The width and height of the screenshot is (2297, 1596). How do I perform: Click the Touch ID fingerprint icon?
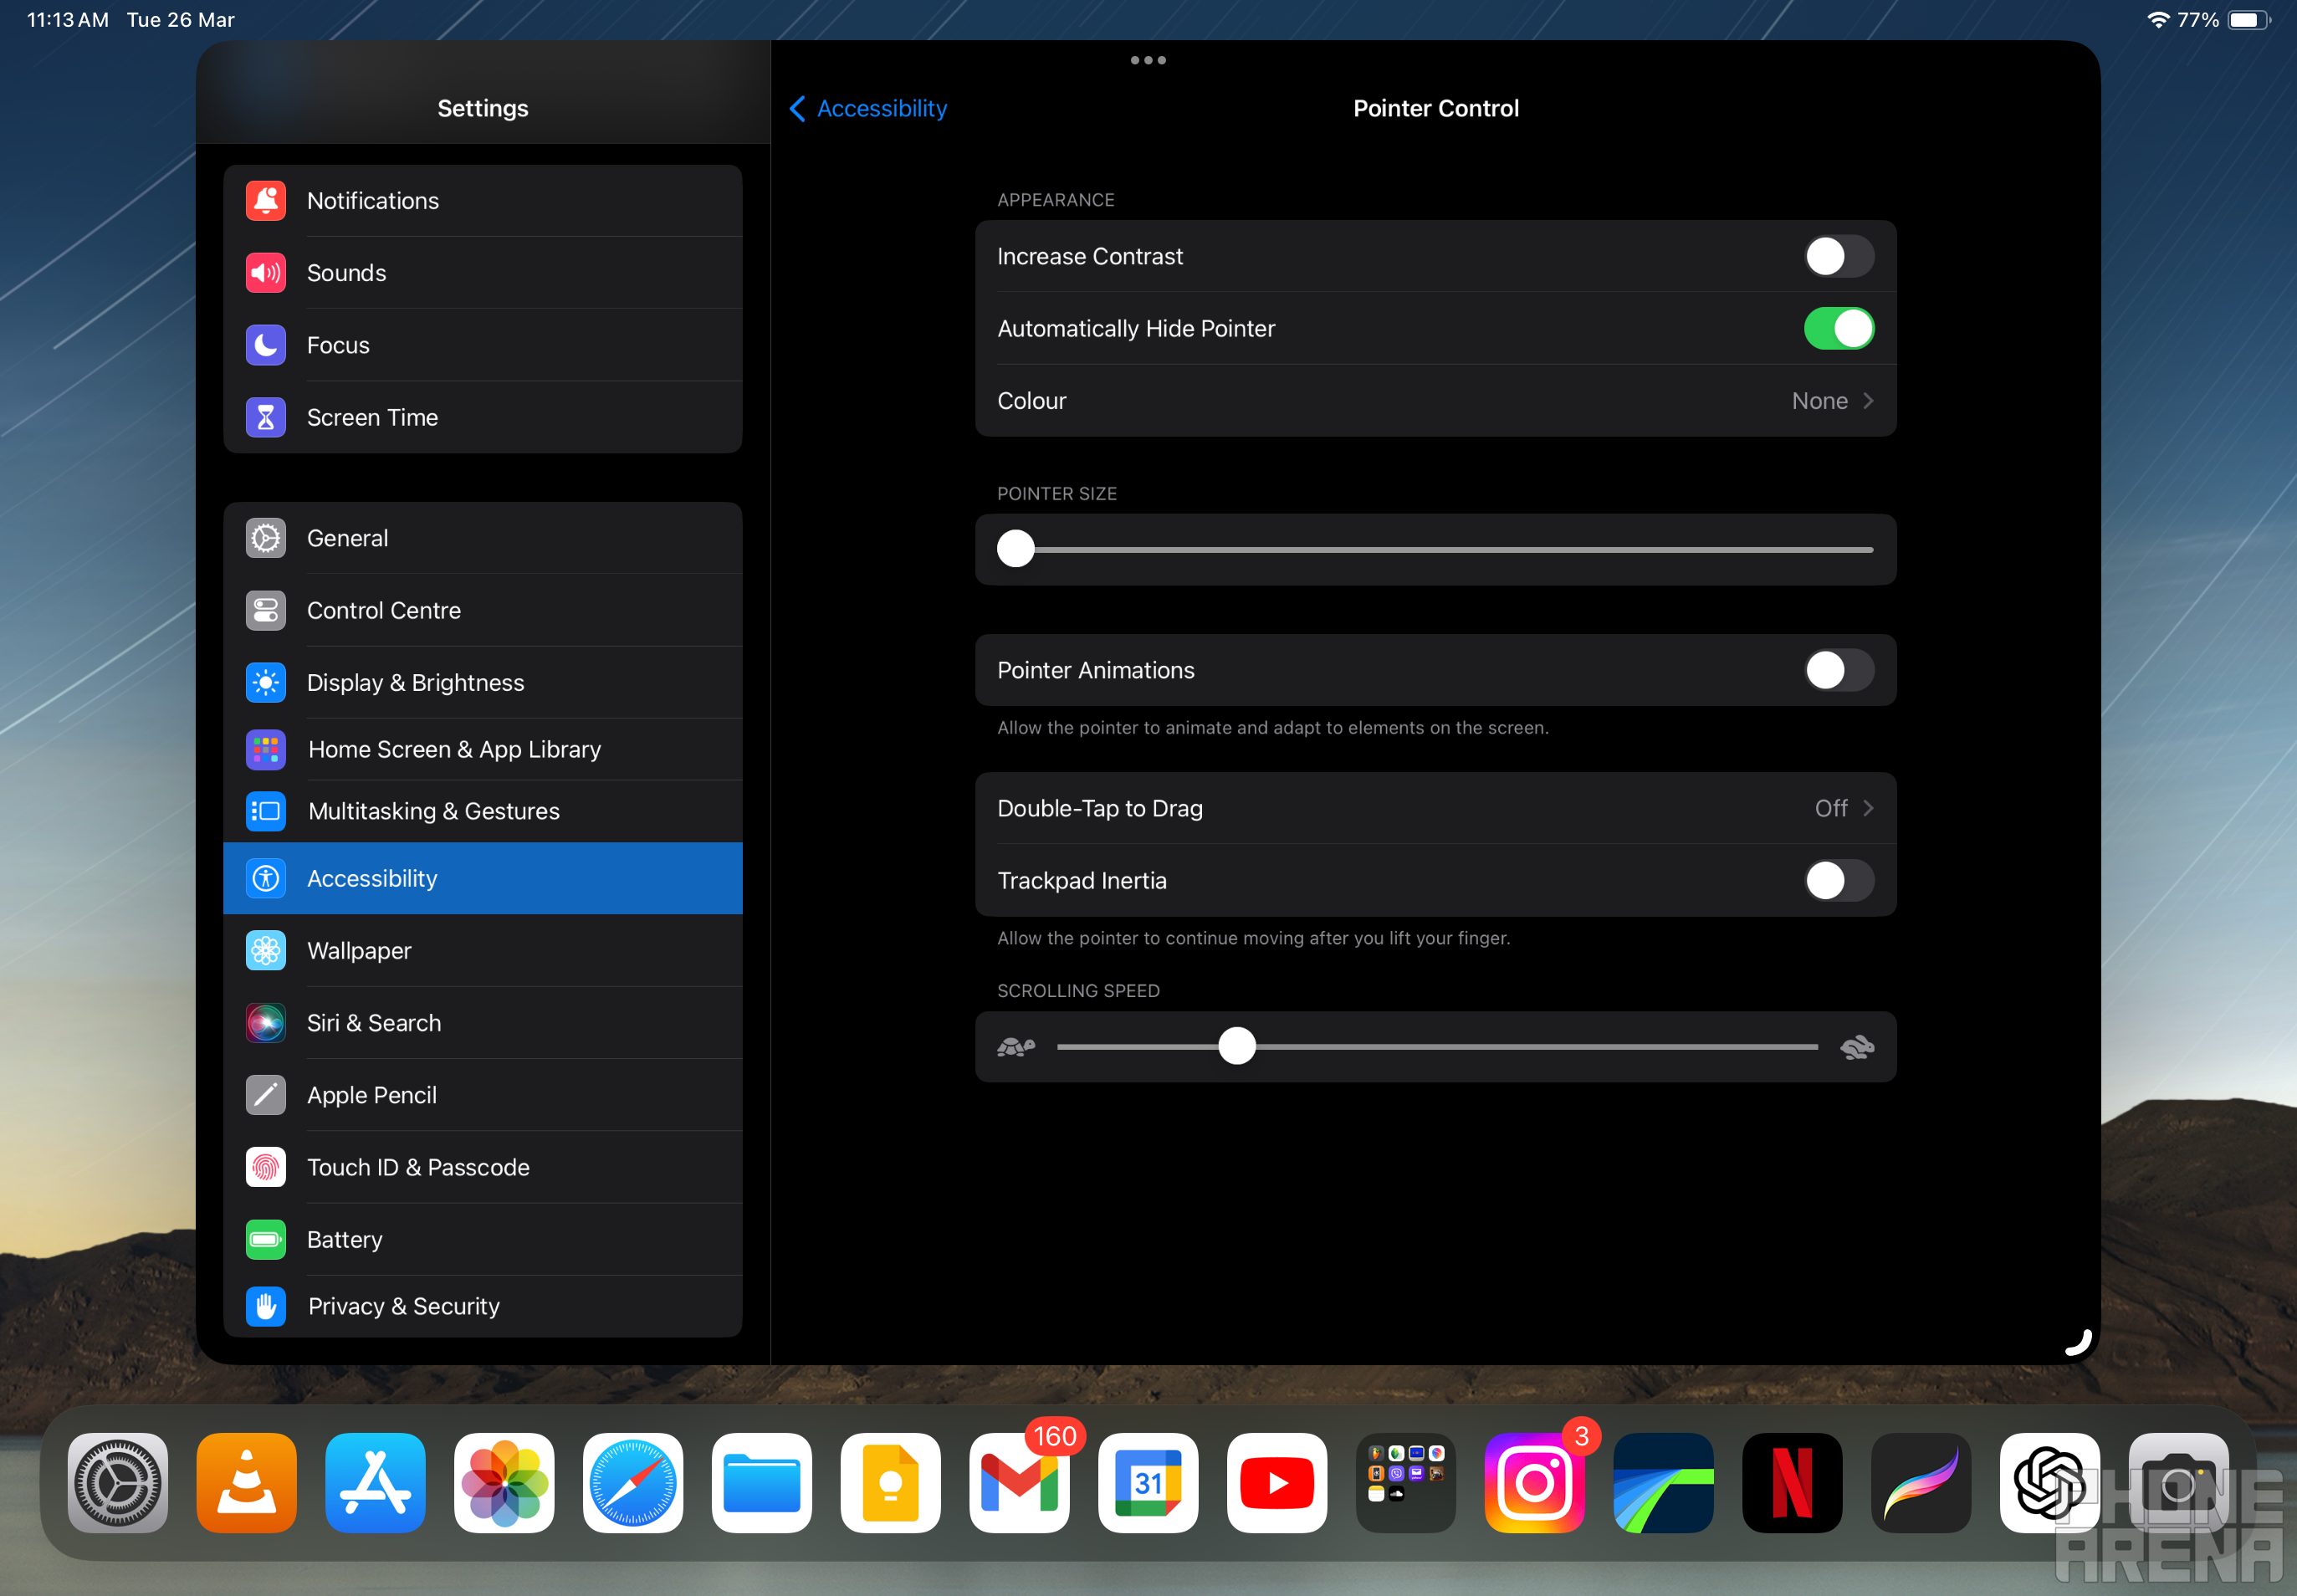(x=266, y=1167)
